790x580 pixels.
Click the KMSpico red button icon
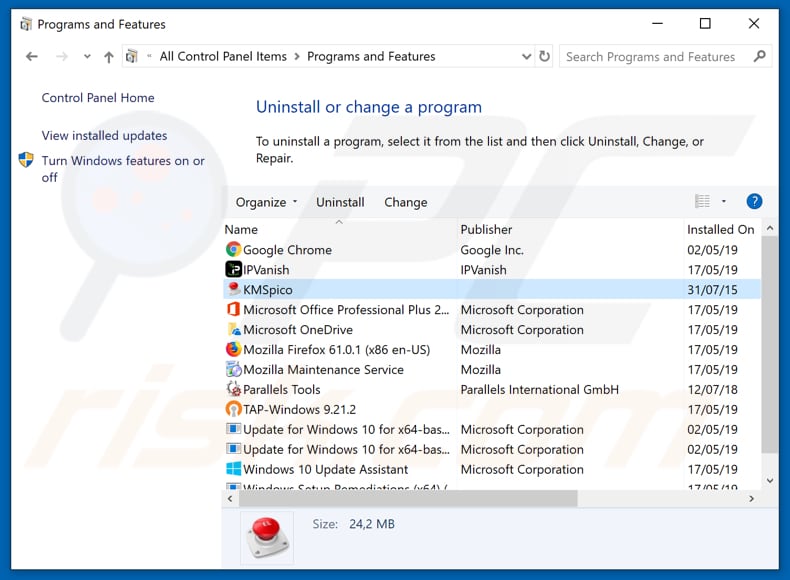[233, 289]
